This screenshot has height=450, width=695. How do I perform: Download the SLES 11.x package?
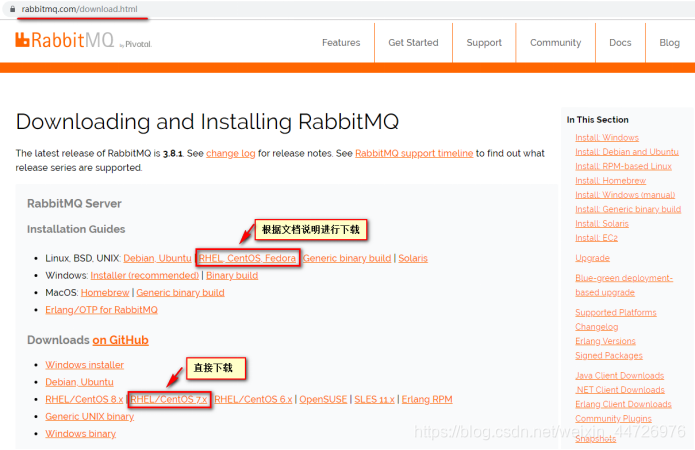(x=375, y=399)
